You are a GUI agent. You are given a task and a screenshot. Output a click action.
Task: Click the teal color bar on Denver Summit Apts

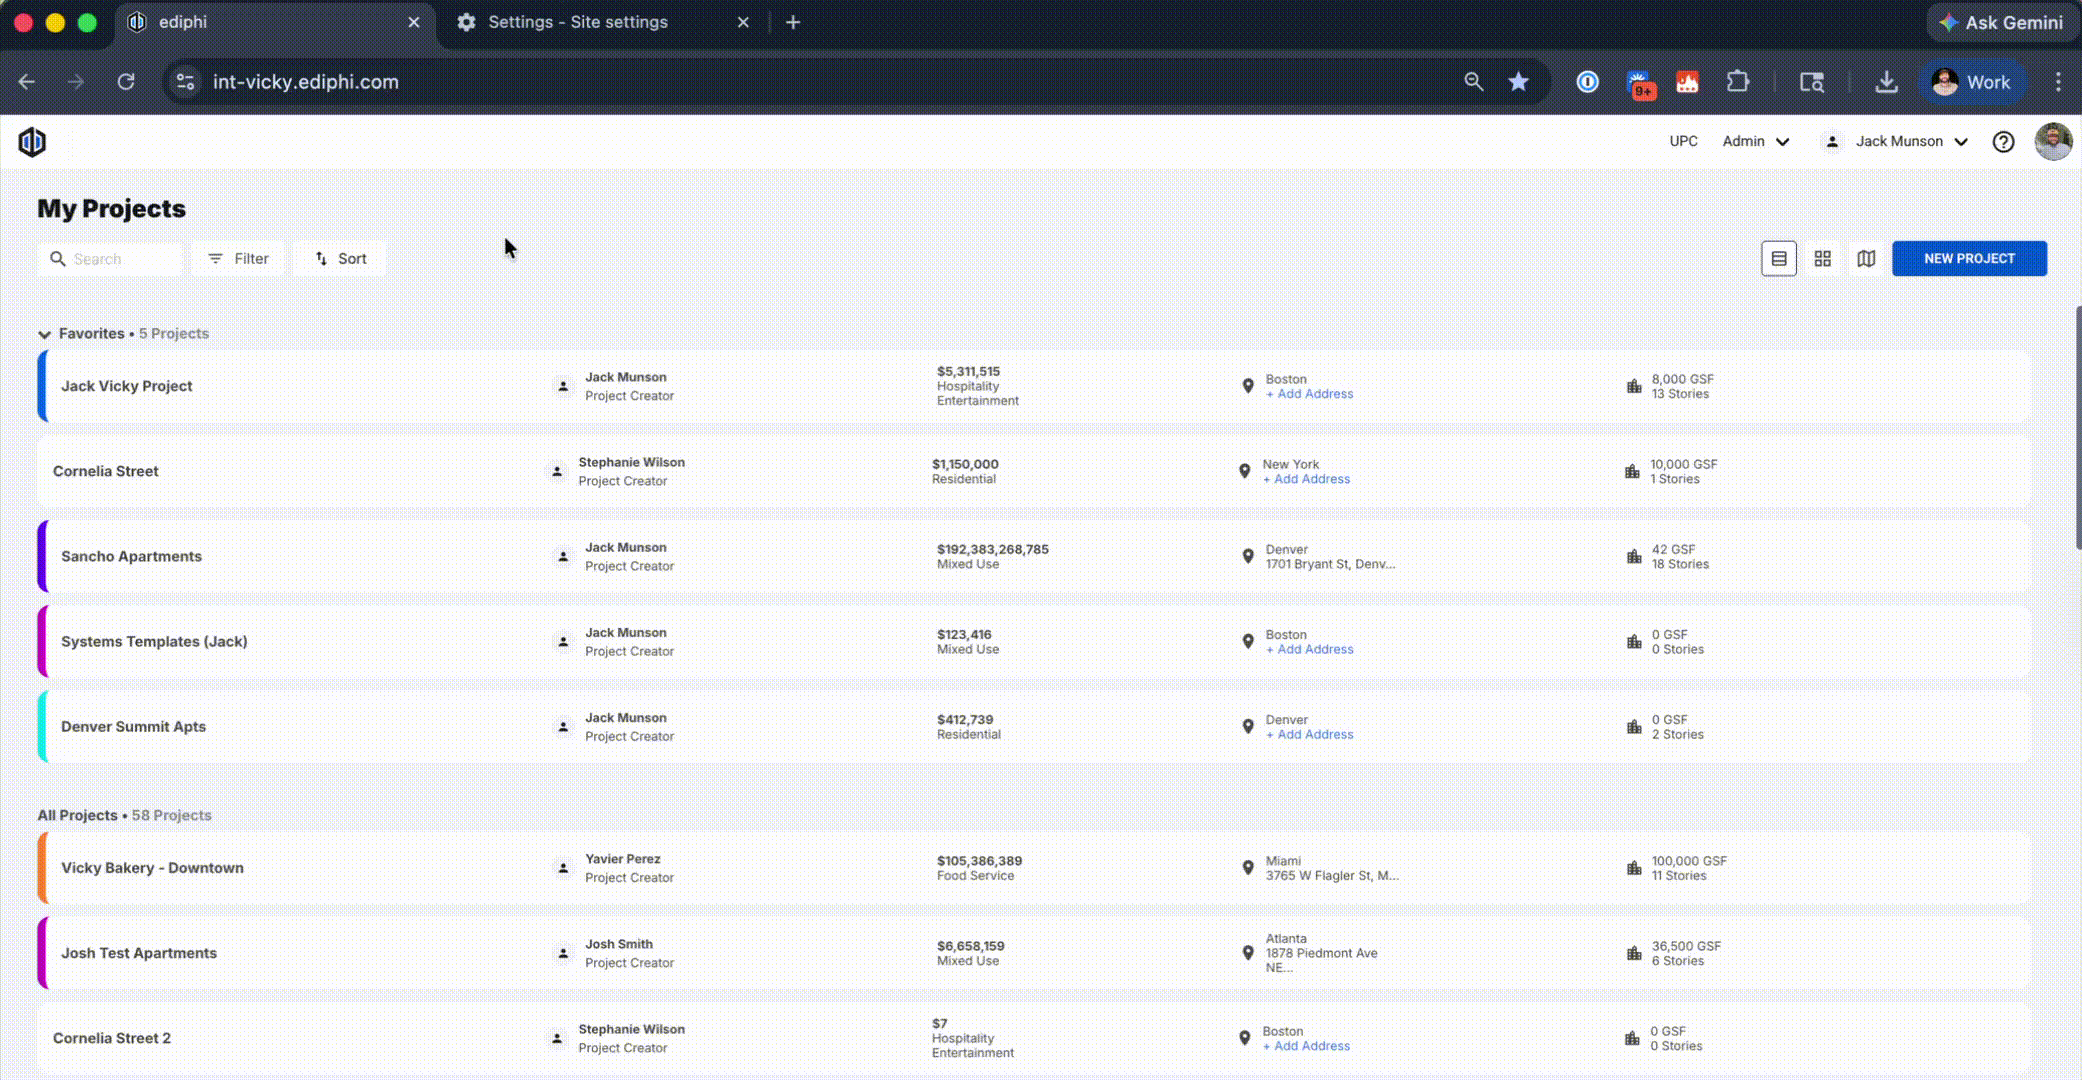point(42,727)
